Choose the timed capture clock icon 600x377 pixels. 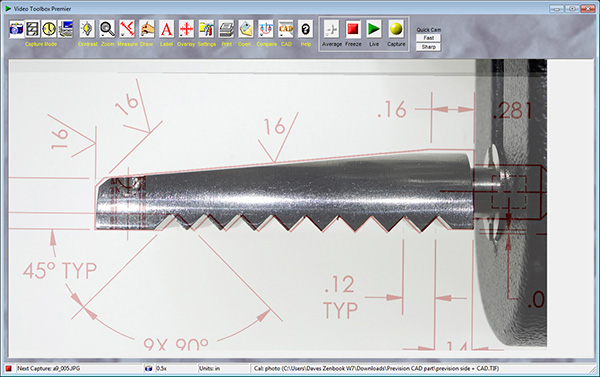[x=49, y=29]
